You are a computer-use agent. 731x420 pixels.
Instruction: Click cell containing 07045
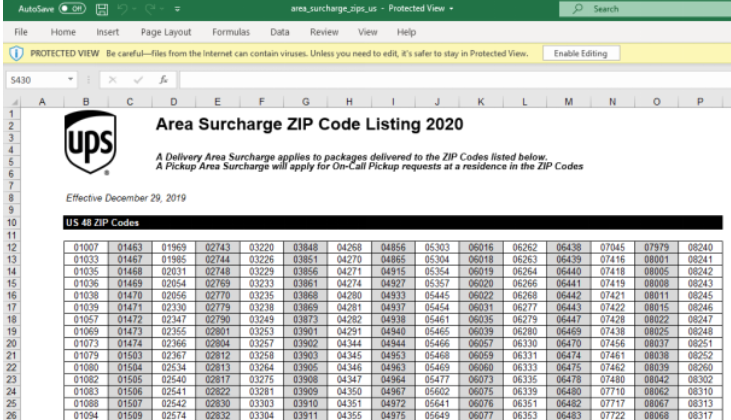(612, 247)
